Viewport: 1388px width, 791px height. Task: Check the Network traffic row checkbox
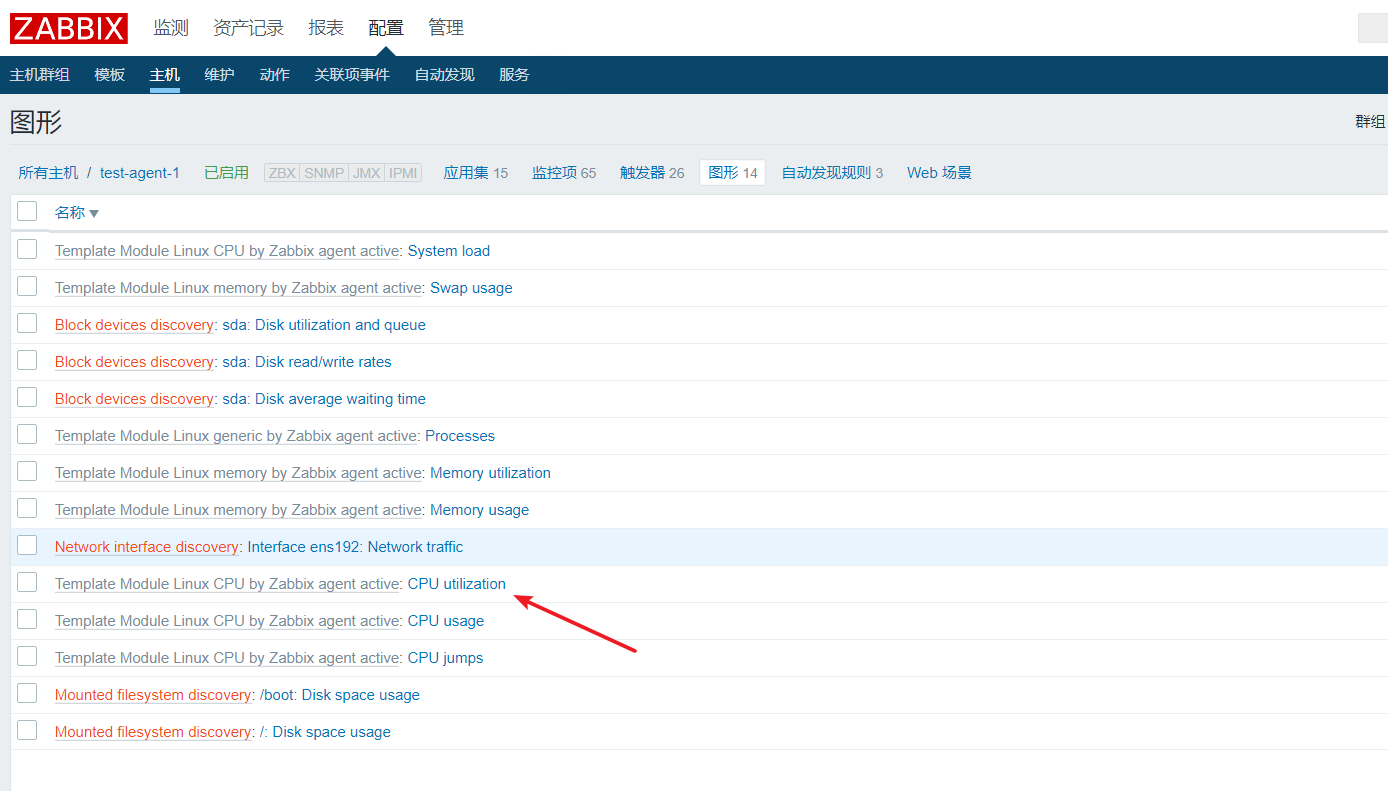(27, 545)
